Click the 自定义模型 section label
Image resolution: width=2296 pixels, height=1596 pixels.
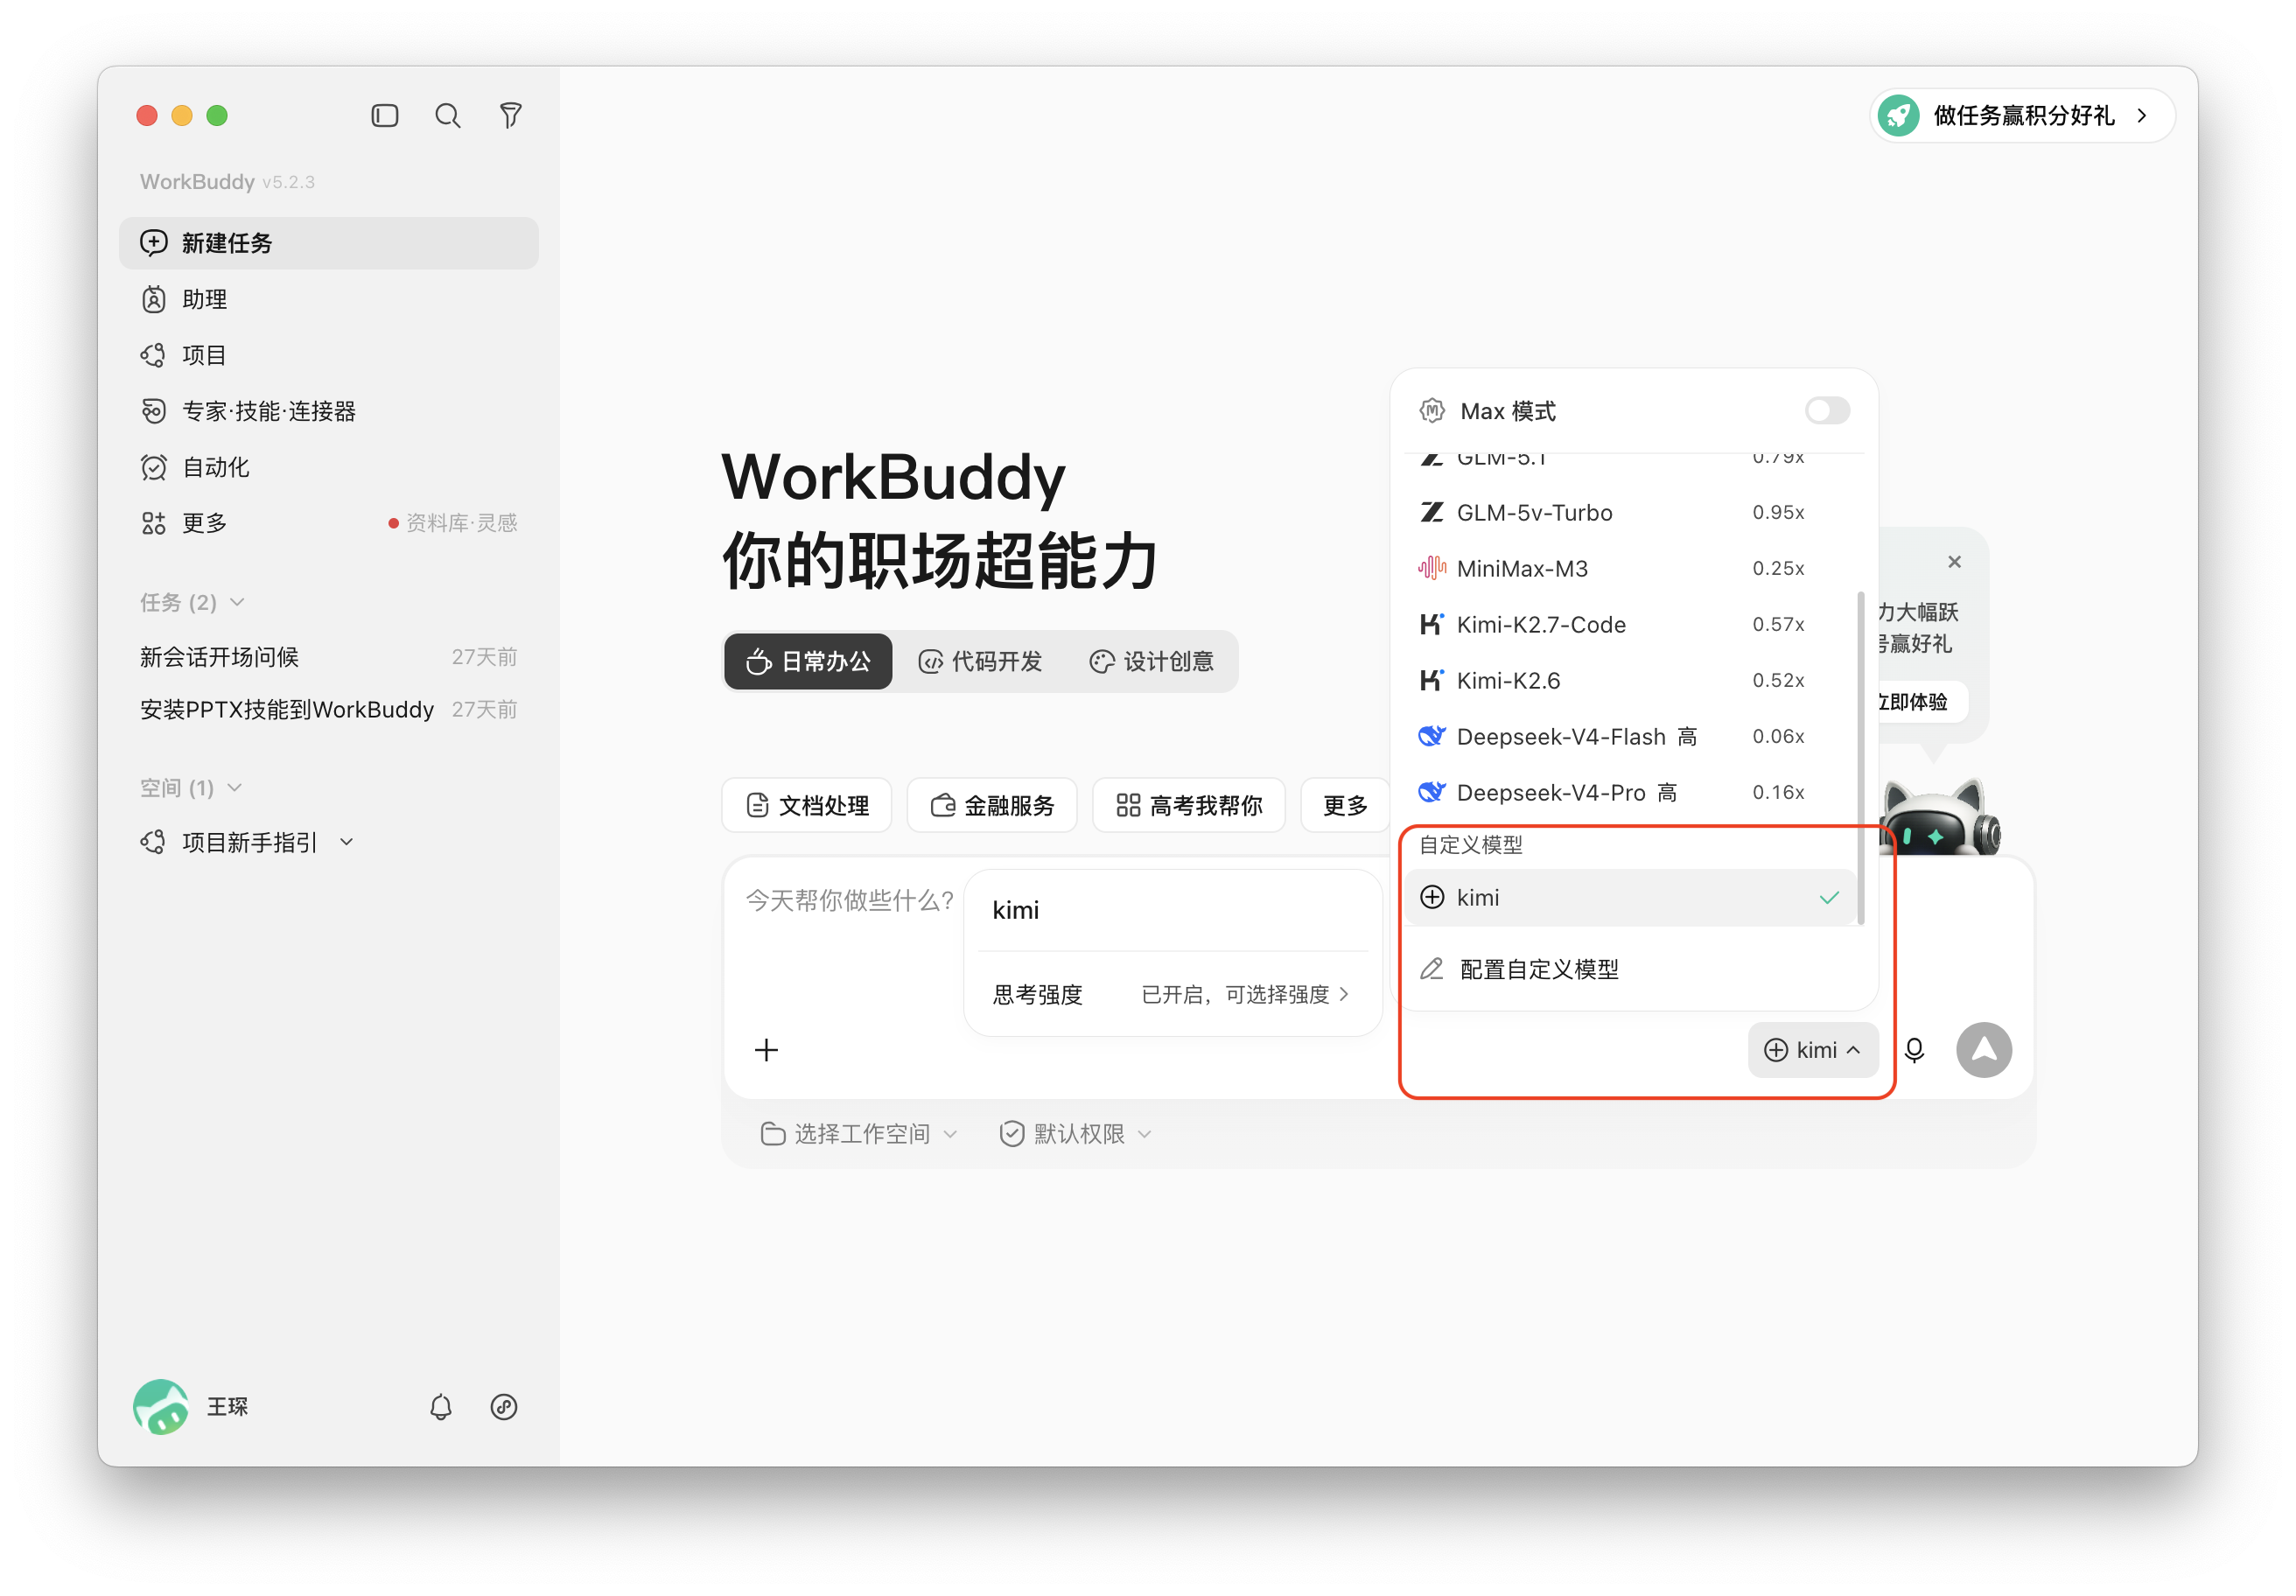click(1471, 845)
